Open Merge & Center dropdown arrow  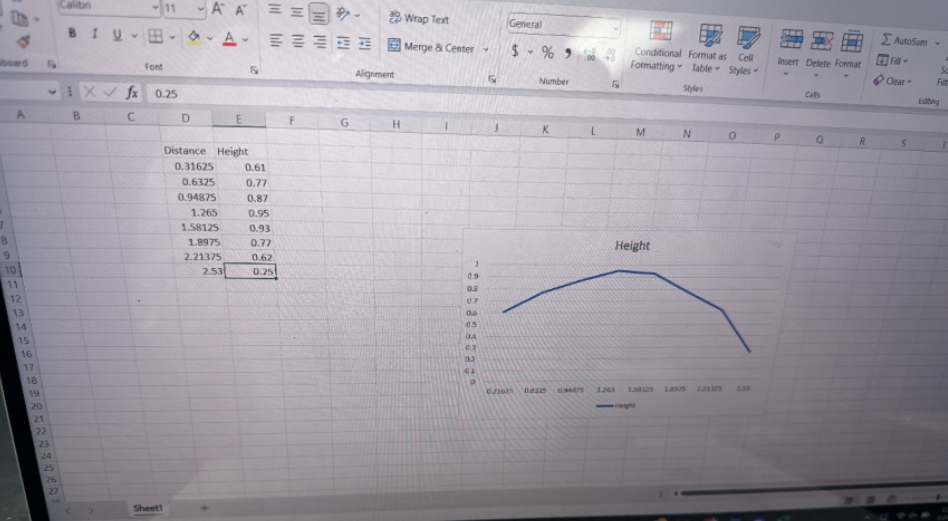pyautogui.click(x=485, y=49)
